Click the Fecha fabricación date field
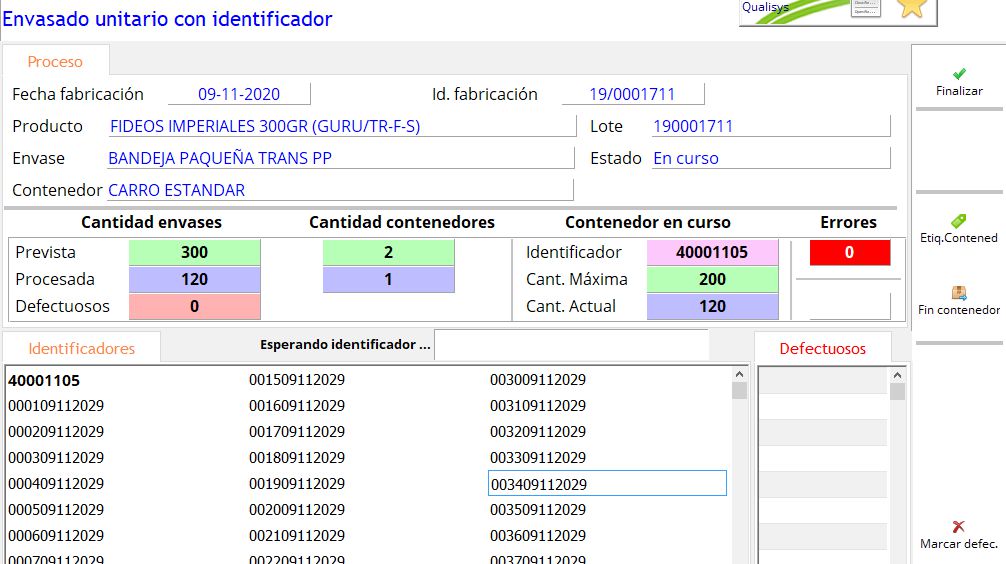 [239, 95]
